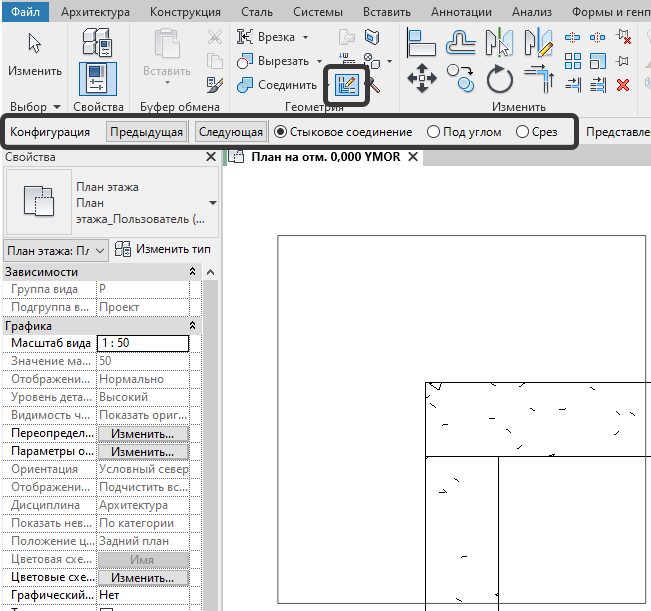Open the Архитектура ribbon tab
651x611 pixels.
pos(95,12)
